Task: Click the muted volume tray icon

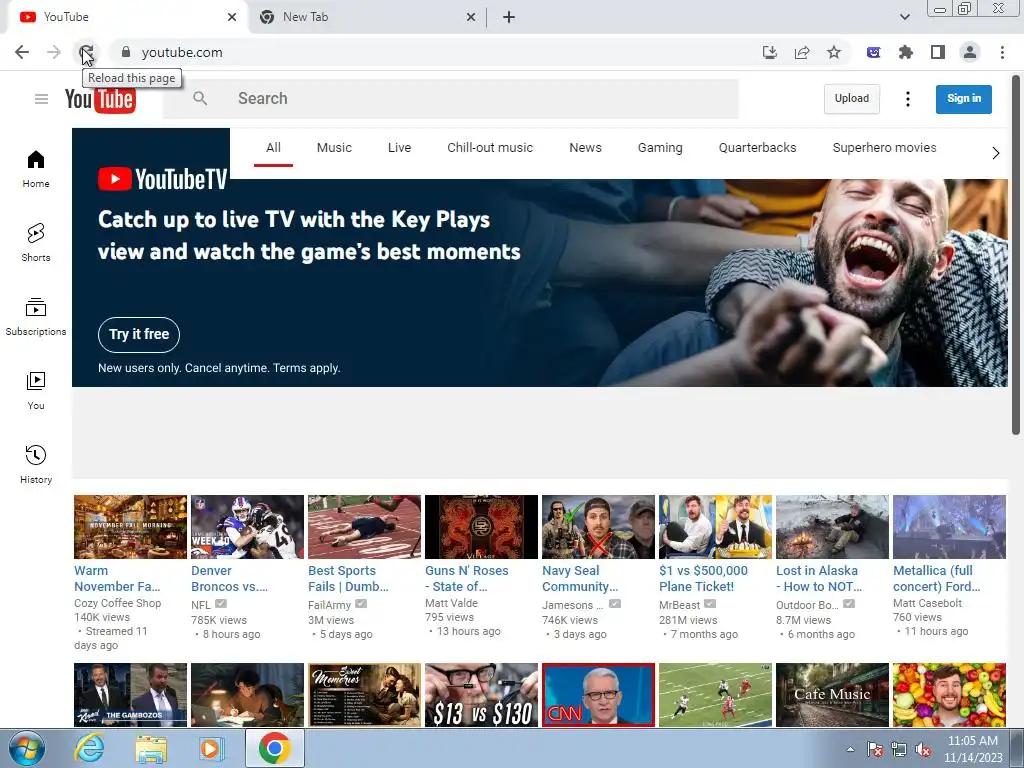Action: (923, 749)
